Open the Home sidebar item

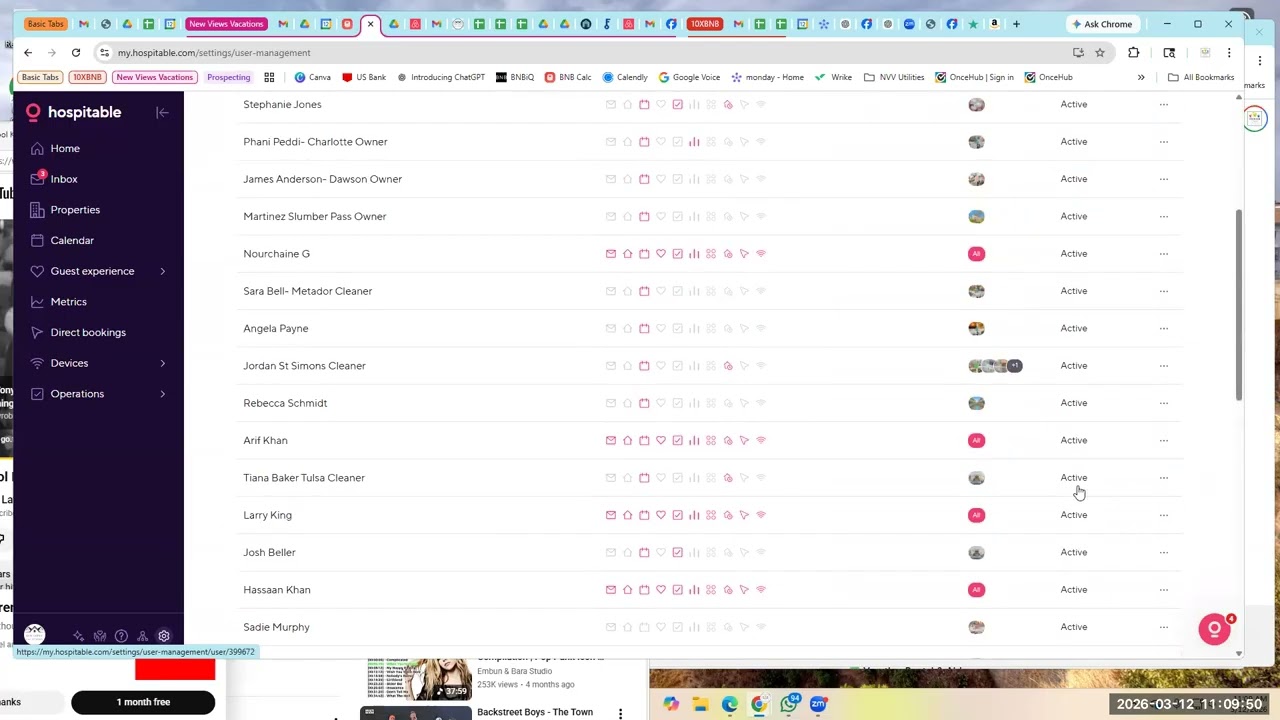(x=65, y=148)
